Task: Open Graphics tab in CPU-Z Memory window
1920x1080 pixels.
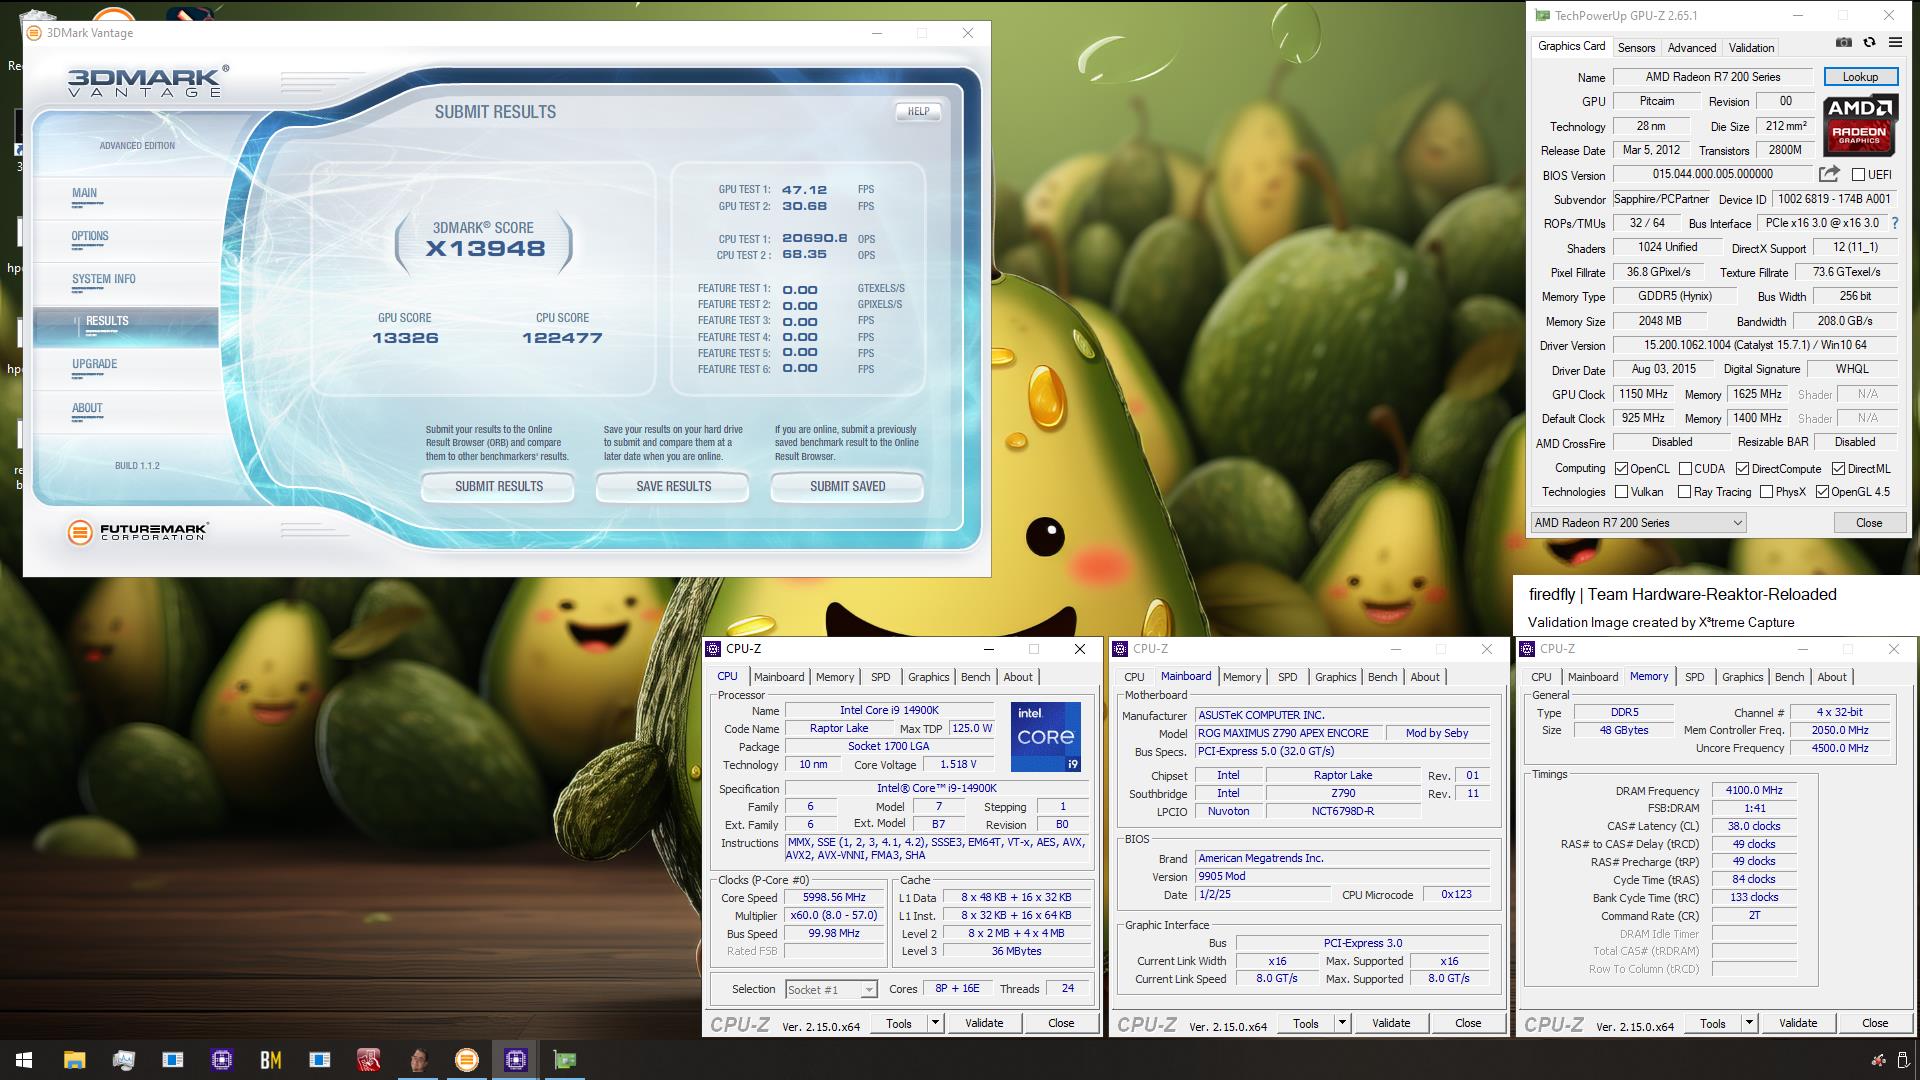Action: pos(1742,677)
